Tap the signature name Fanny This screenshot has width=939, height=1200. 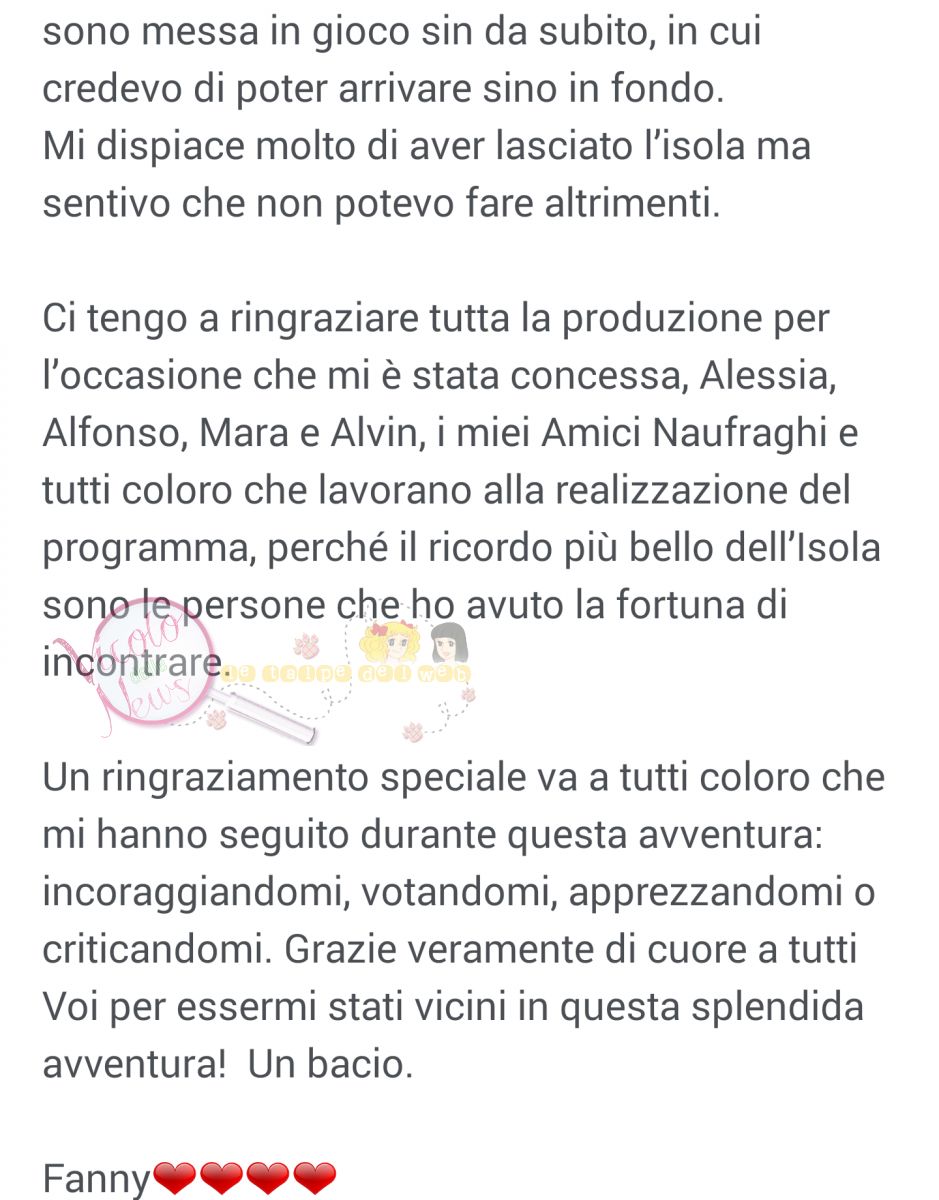point(97,1180)
